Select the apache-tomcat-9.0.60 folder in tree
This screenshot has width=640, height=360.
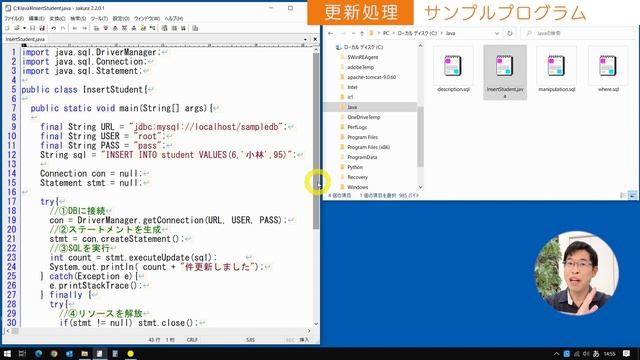click(371, 77)
